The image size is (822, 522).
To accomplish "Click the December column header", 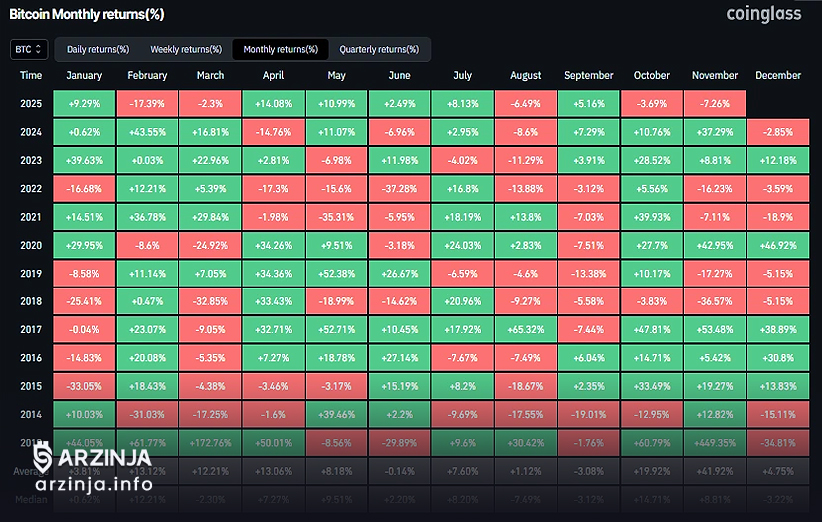I will 778,75.
